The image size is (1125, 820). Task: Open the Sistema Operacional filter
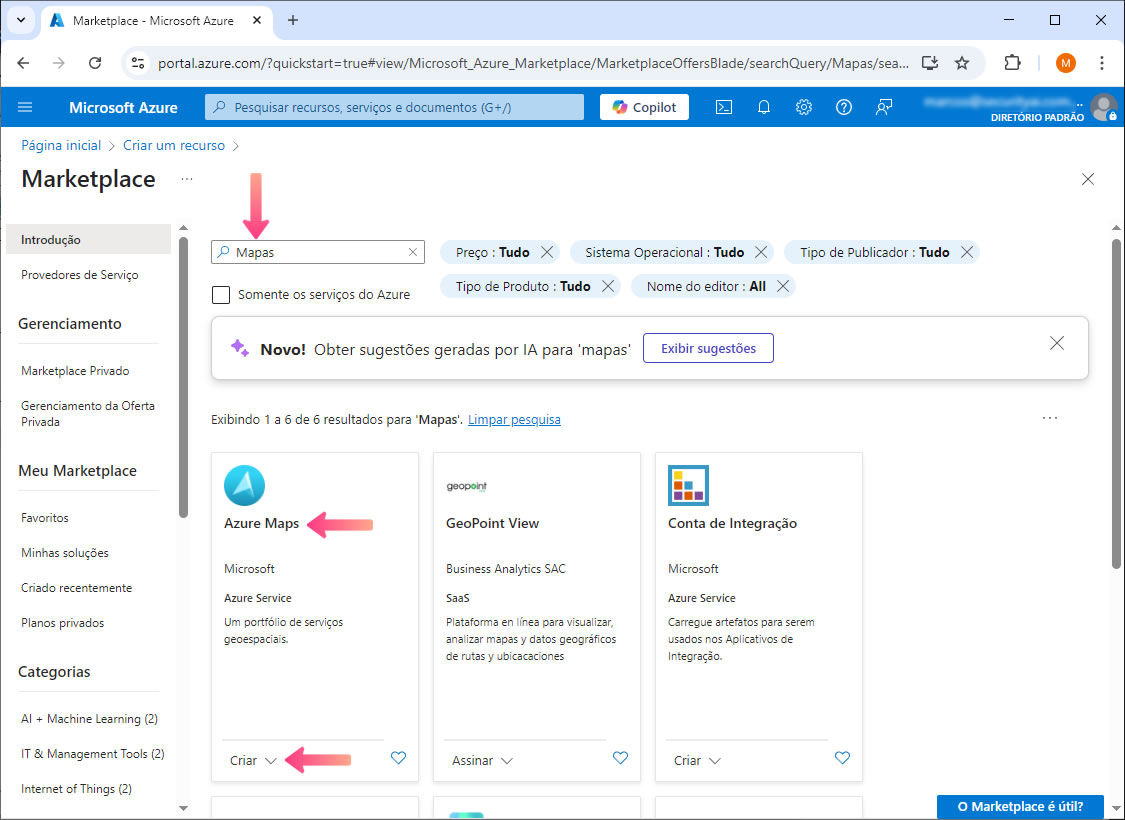[664, 253]
